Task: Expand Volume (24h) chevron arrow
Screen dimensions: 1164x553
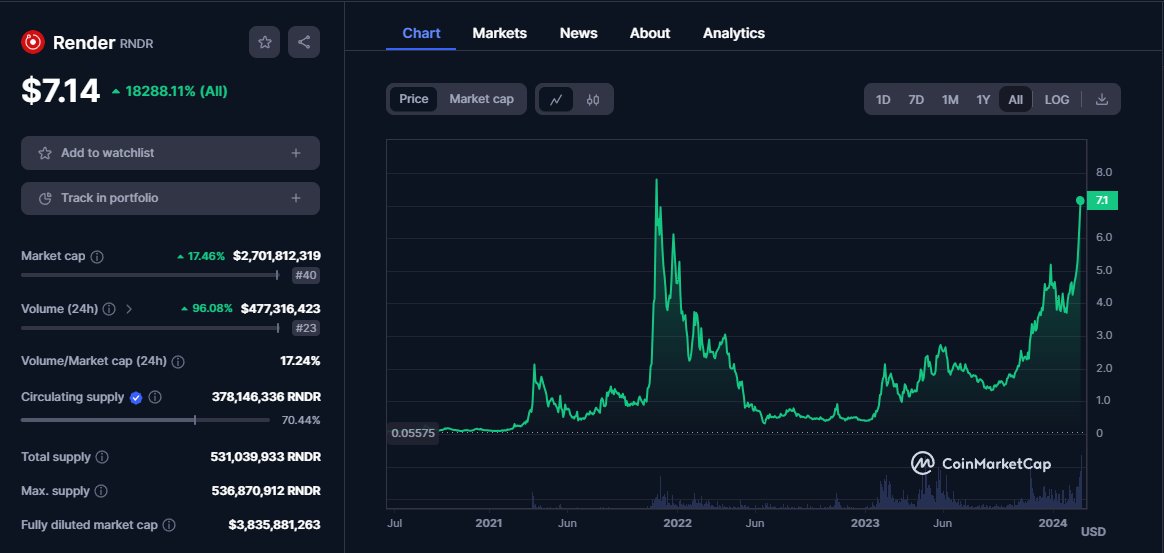Action: click(x=129, y=309)
